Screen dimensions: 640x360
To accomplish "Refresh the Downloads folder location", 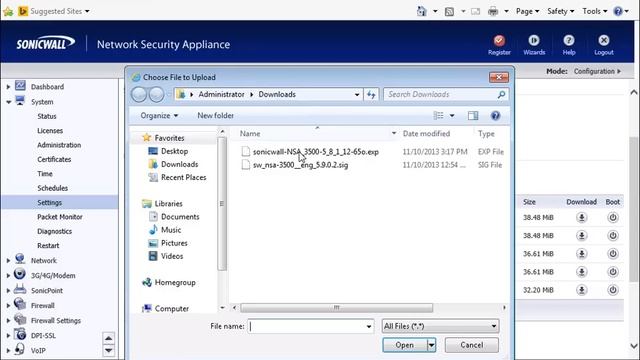I will click(371, 94).
